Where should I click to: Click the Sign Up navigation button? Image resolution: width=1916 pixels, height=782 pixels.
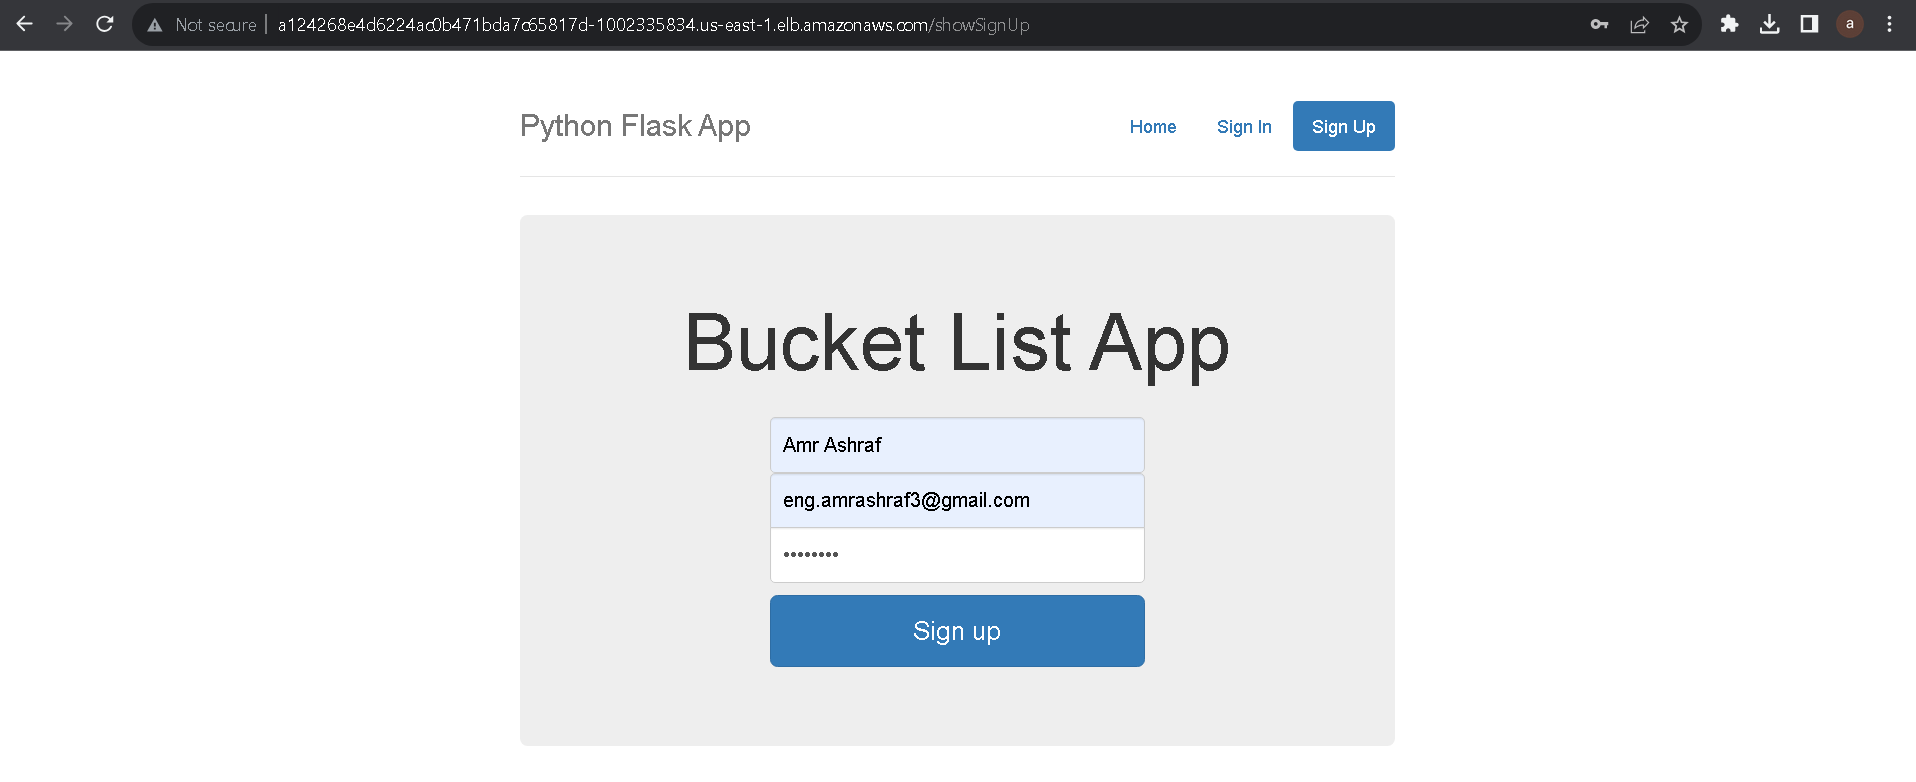coord(1343,126)
